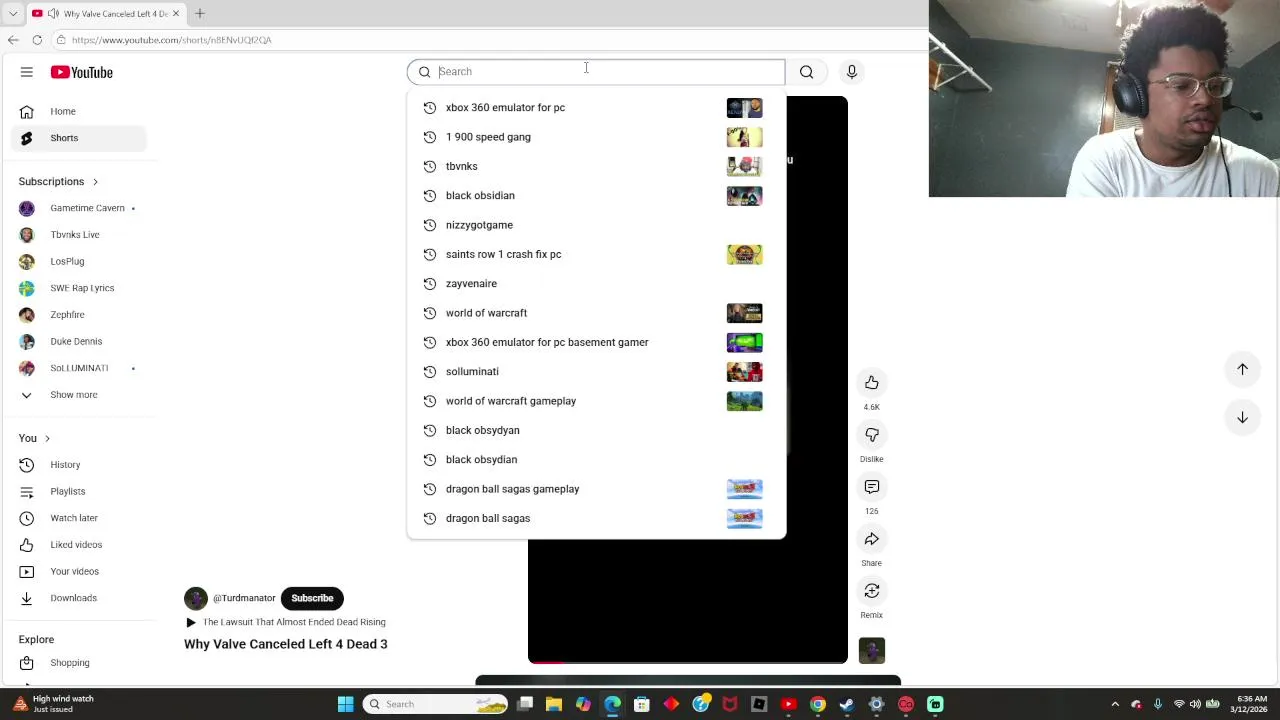
Task: Expand Show more subscriptions
Action: [78, 395]
